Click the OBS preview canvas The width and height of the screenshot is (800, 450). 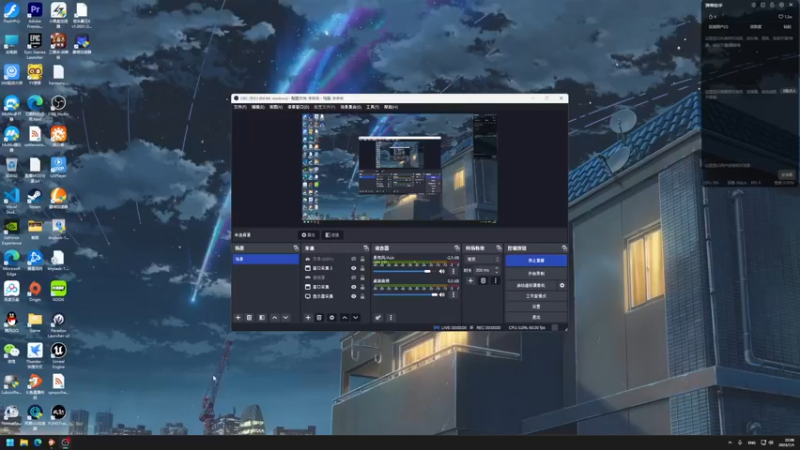point(399,168)
